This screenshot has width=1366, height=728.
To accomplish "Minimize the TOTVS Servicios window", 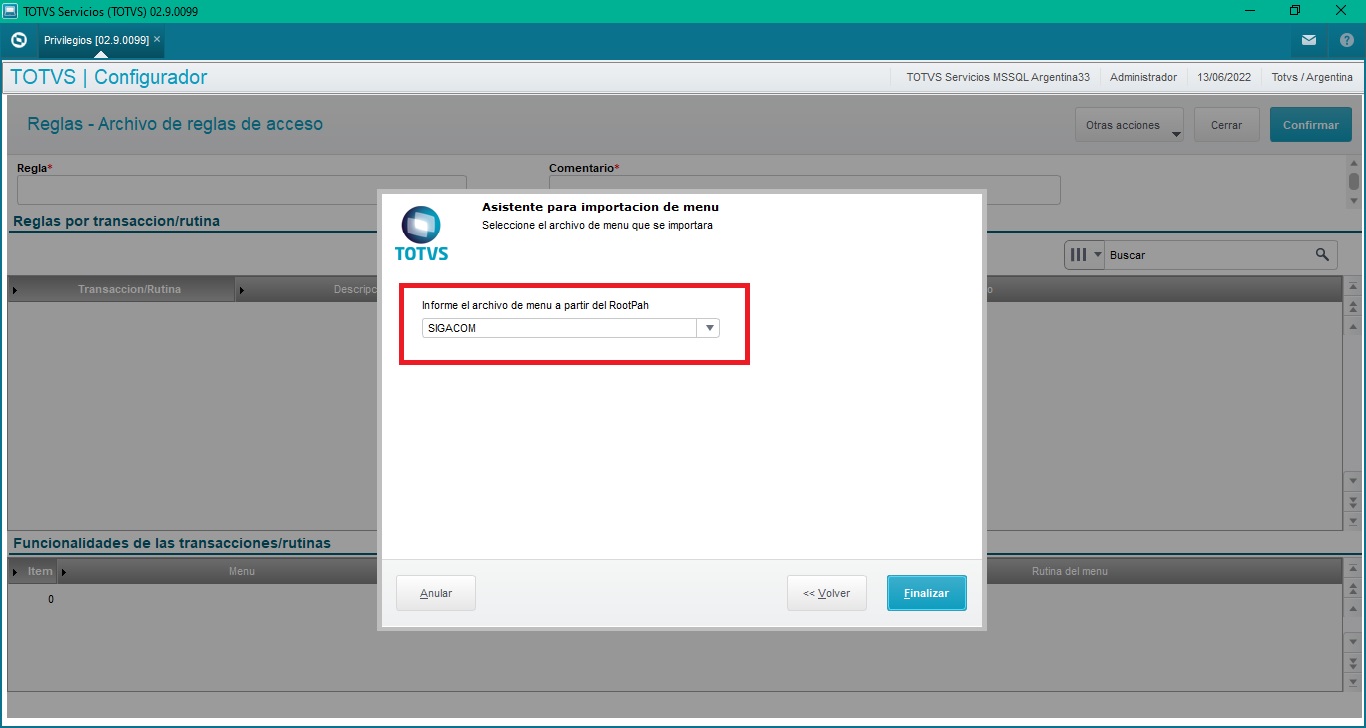I will pyautogui.click(x=1250, y=11).
